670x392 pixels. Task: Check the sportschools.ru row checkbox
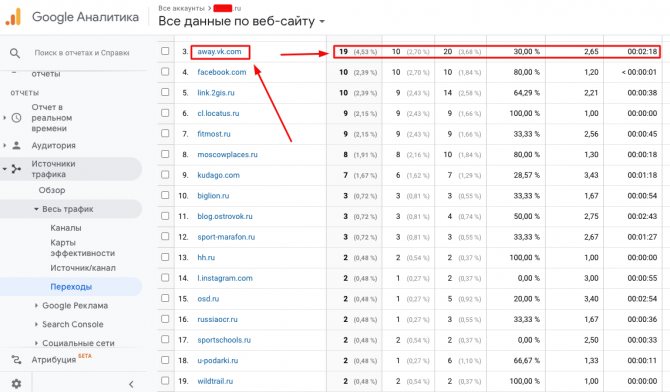point(165,339)
